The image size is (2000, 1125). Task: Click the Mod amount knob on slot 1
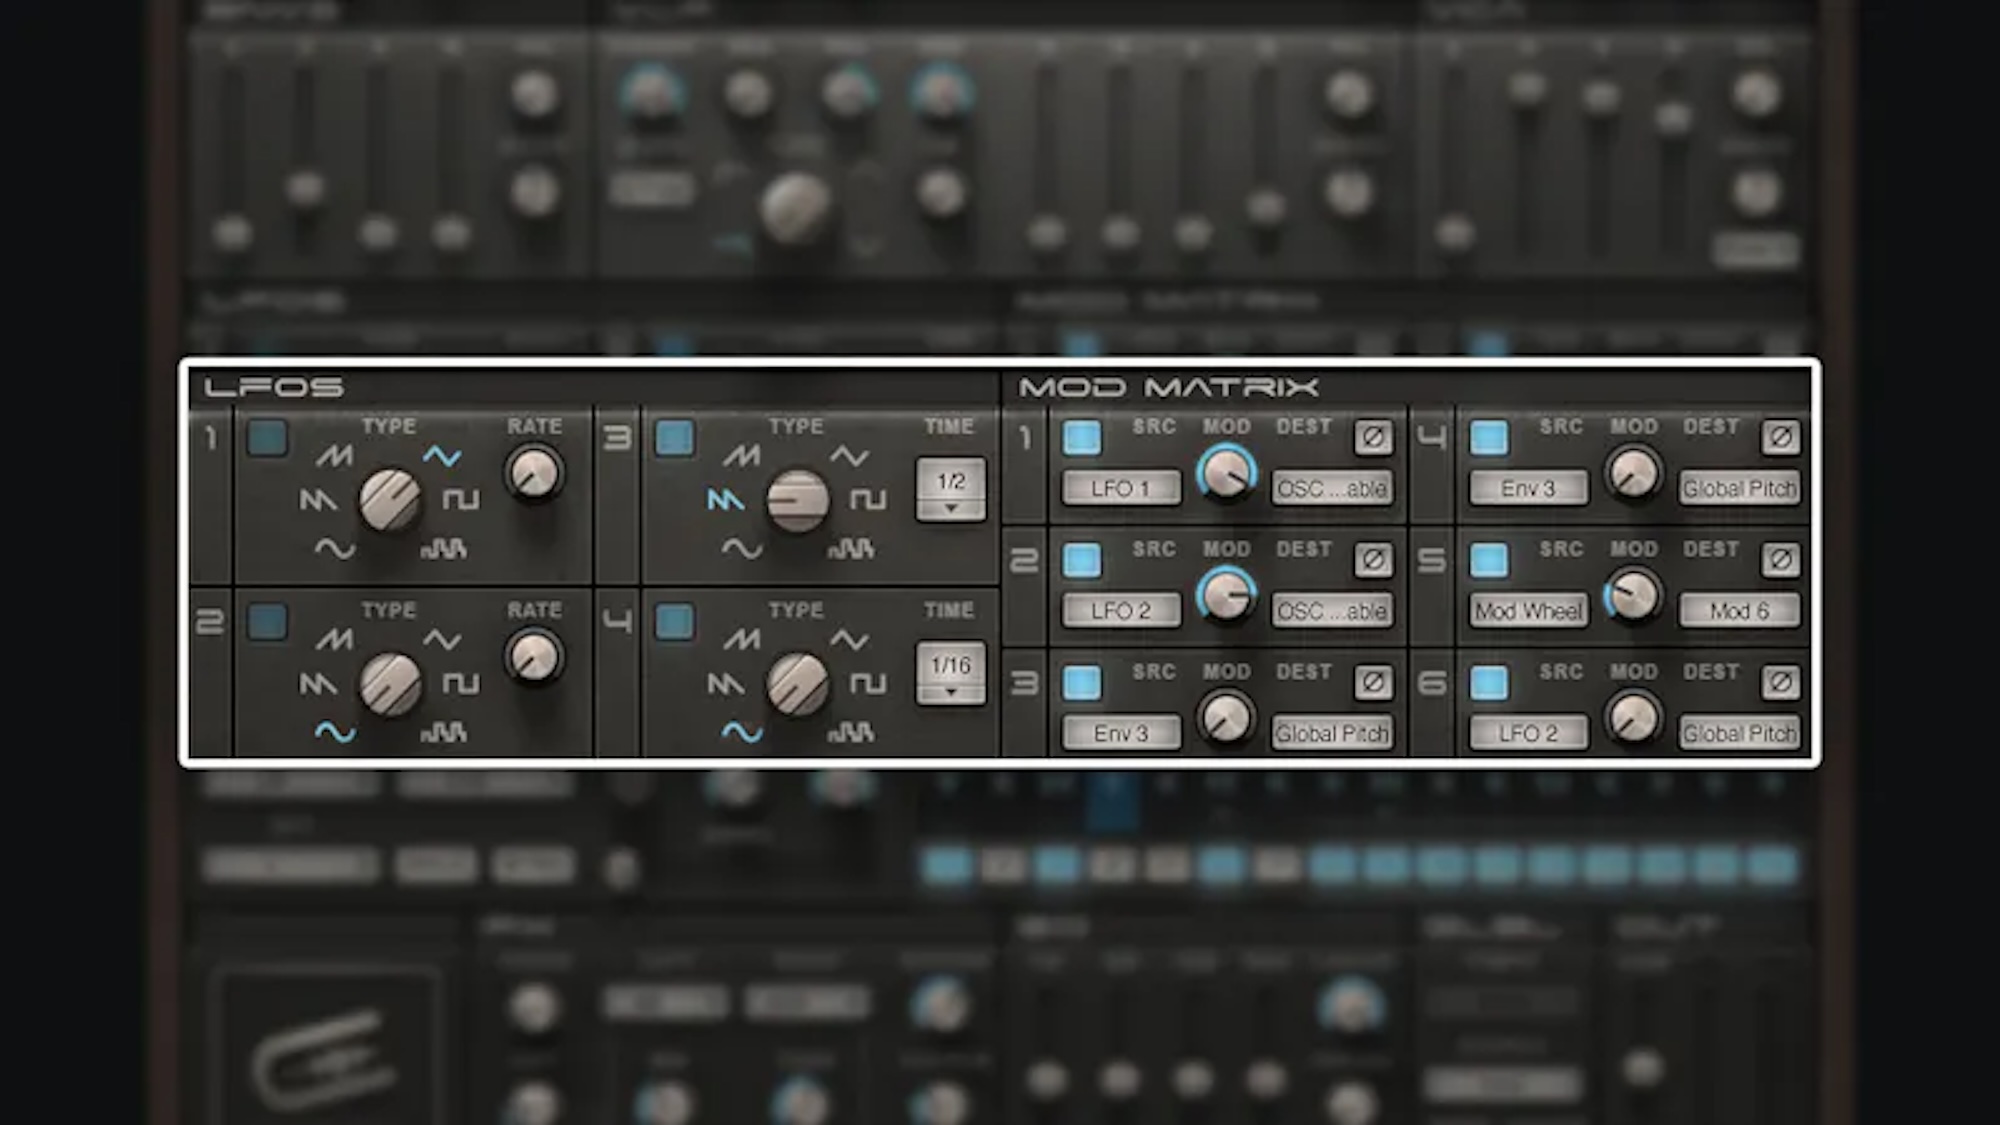click(x=1227, y=473)
